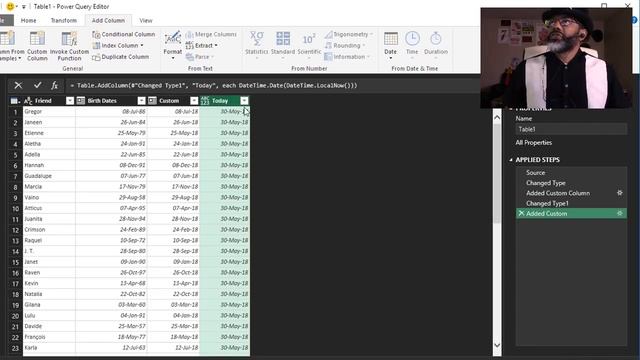Switch to the Home tab
This screenshot has height=360, width=640.
(28, 20)
